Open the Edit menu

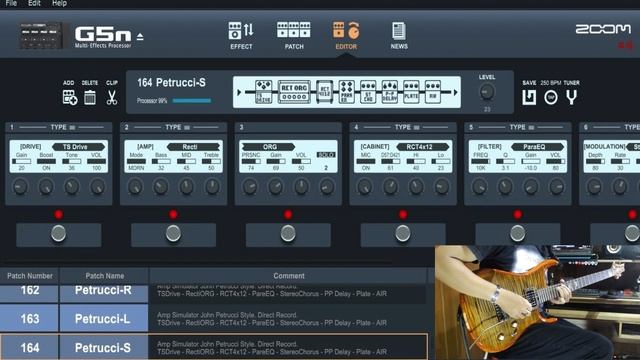click(34, 3)
